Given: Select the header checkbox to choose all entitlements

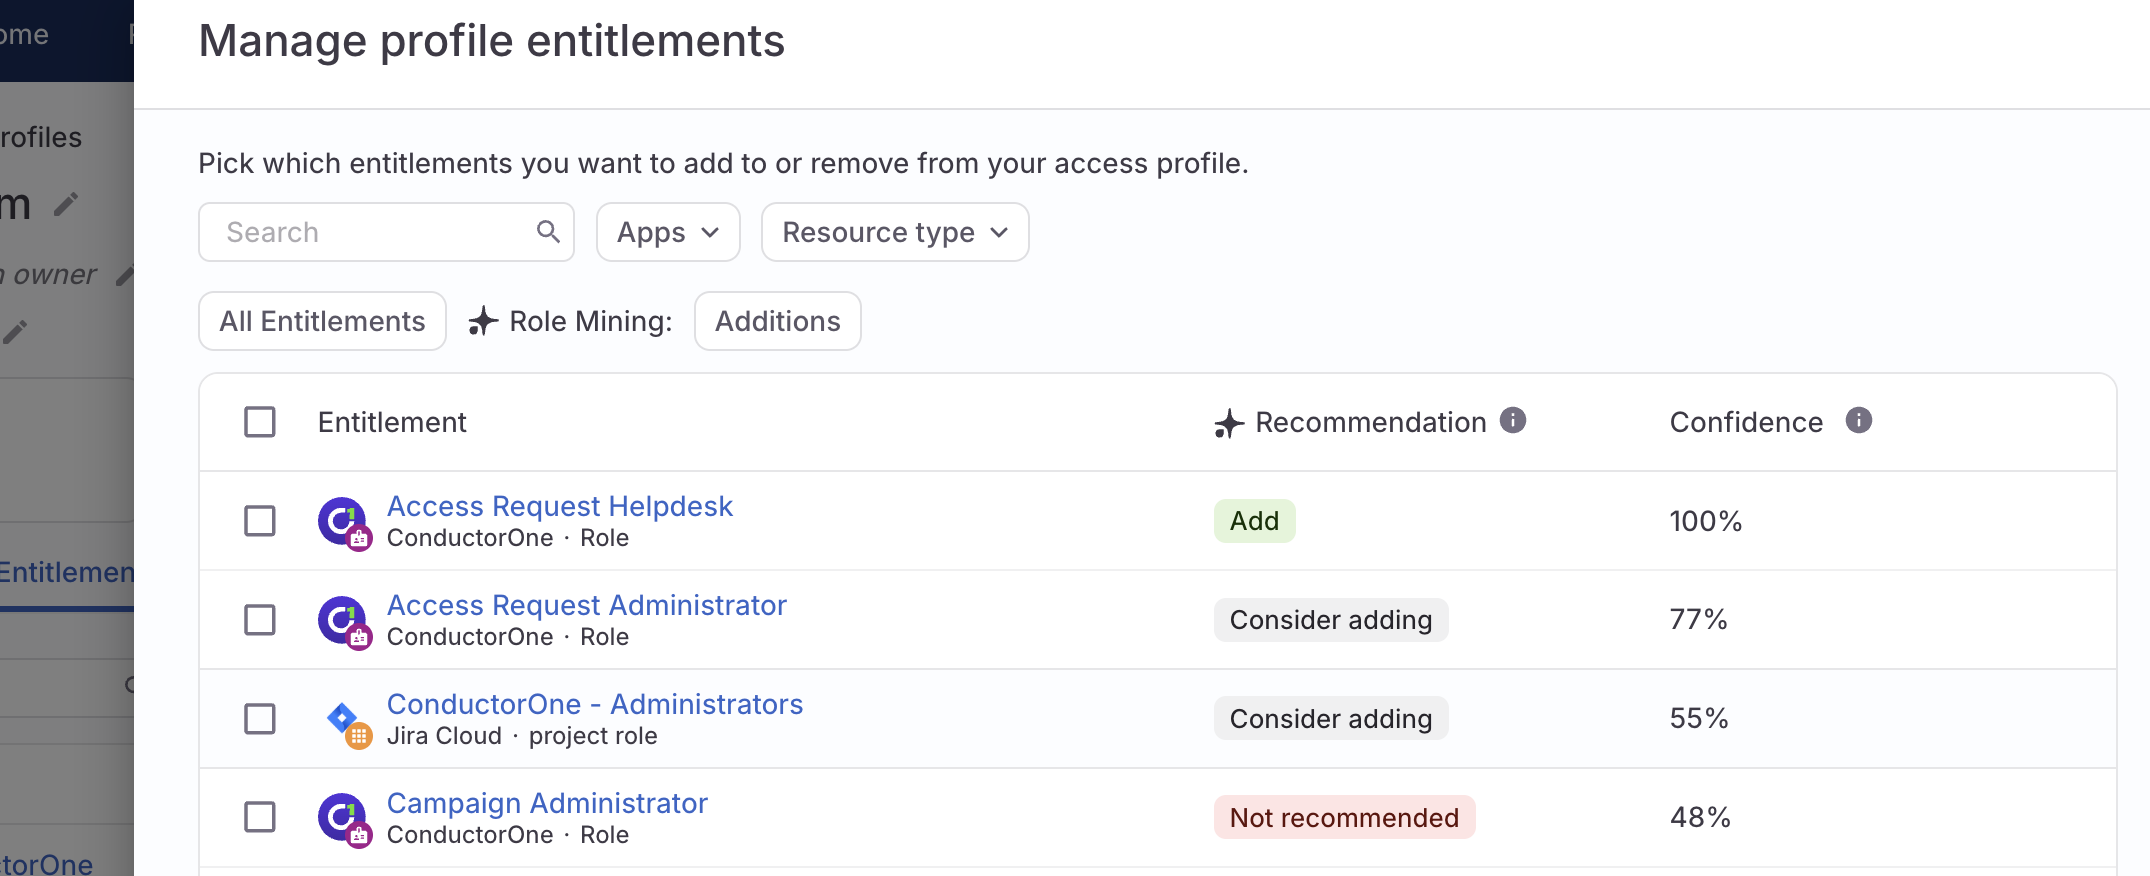Looking at the screenshot, I should pos(259,422).
